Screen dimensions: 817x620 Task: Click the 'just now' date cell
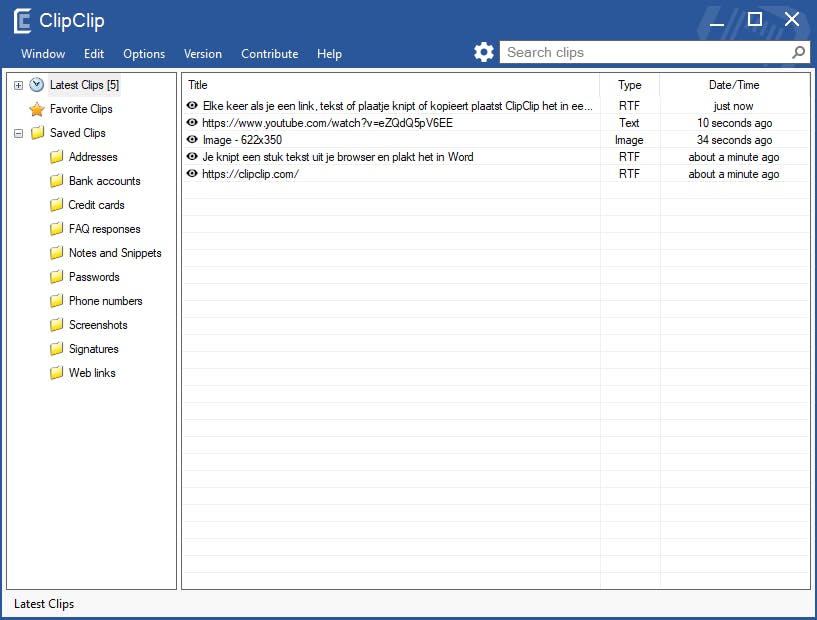[x=734, y=106]
